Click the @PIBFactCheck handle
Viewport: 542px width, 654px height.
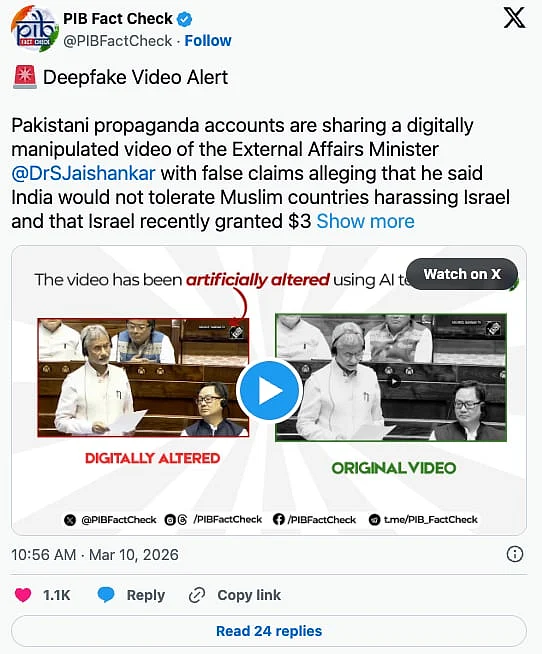click(x=118, y=41)
